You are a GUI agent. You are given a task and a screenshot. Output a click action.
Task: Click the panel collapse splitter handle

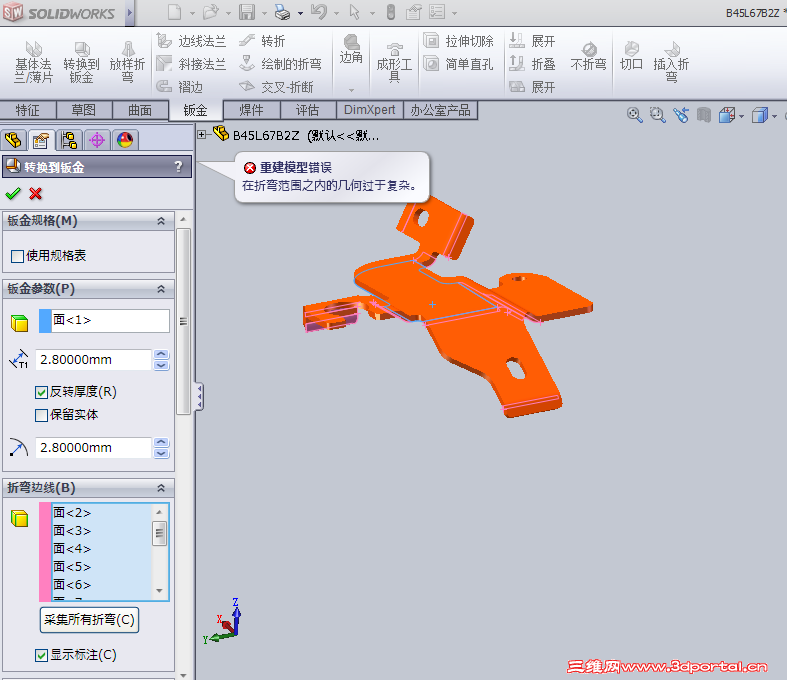[x=200, y=397]
